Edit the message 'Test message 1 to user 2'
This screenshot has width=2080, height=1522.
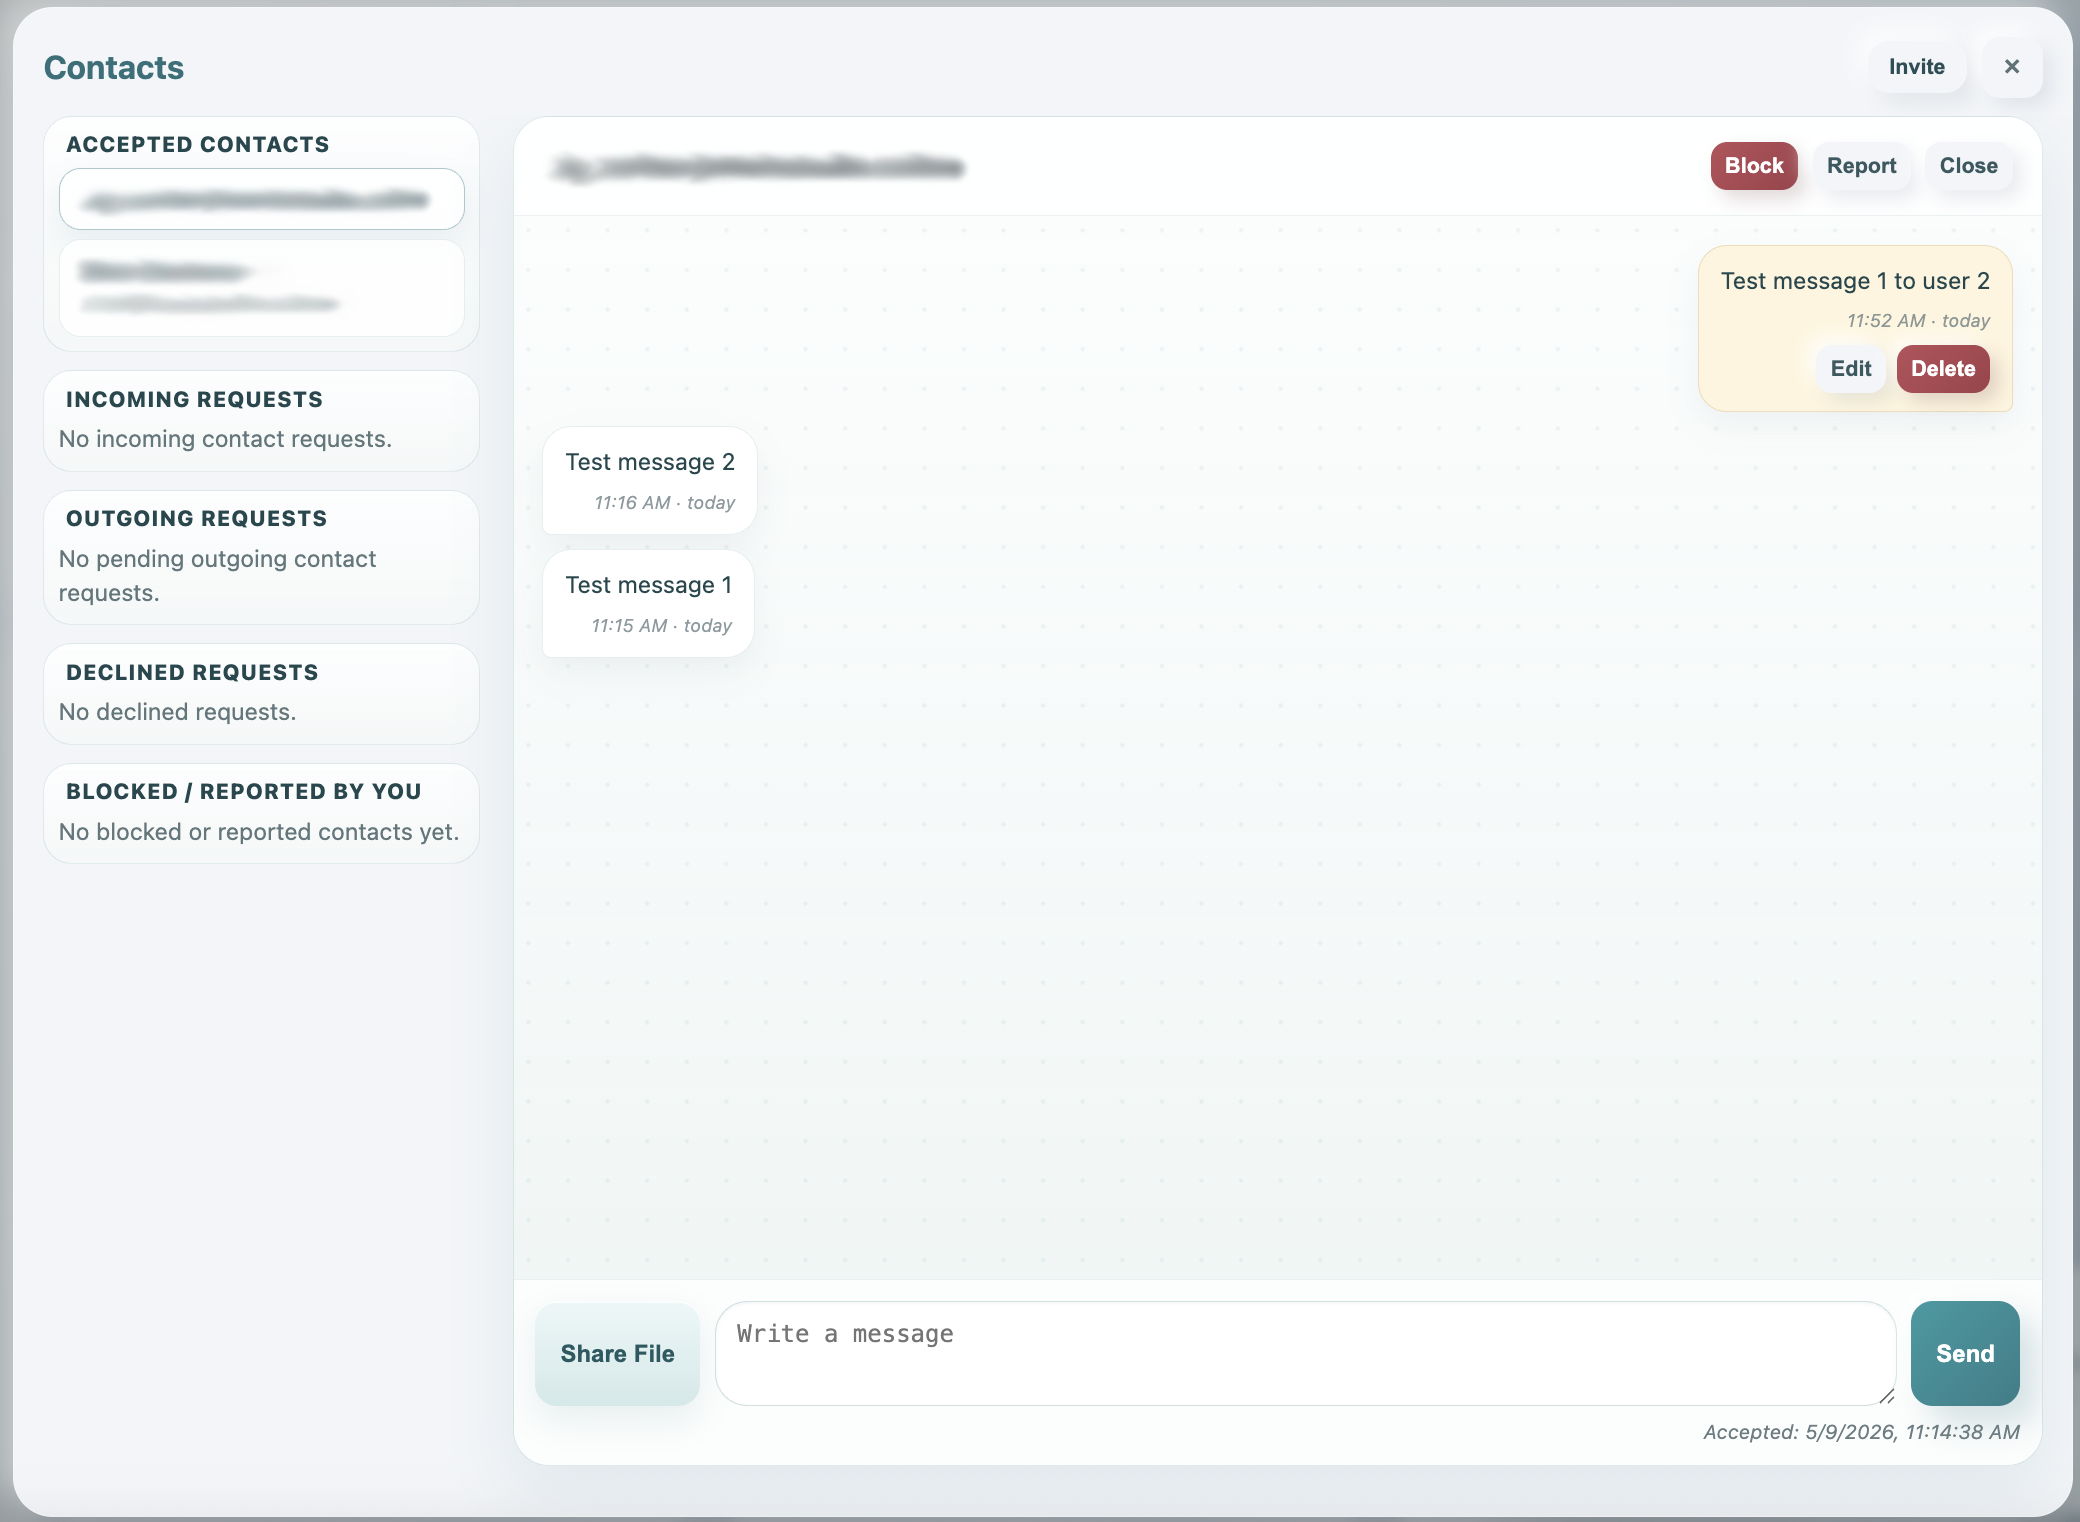1851,369
